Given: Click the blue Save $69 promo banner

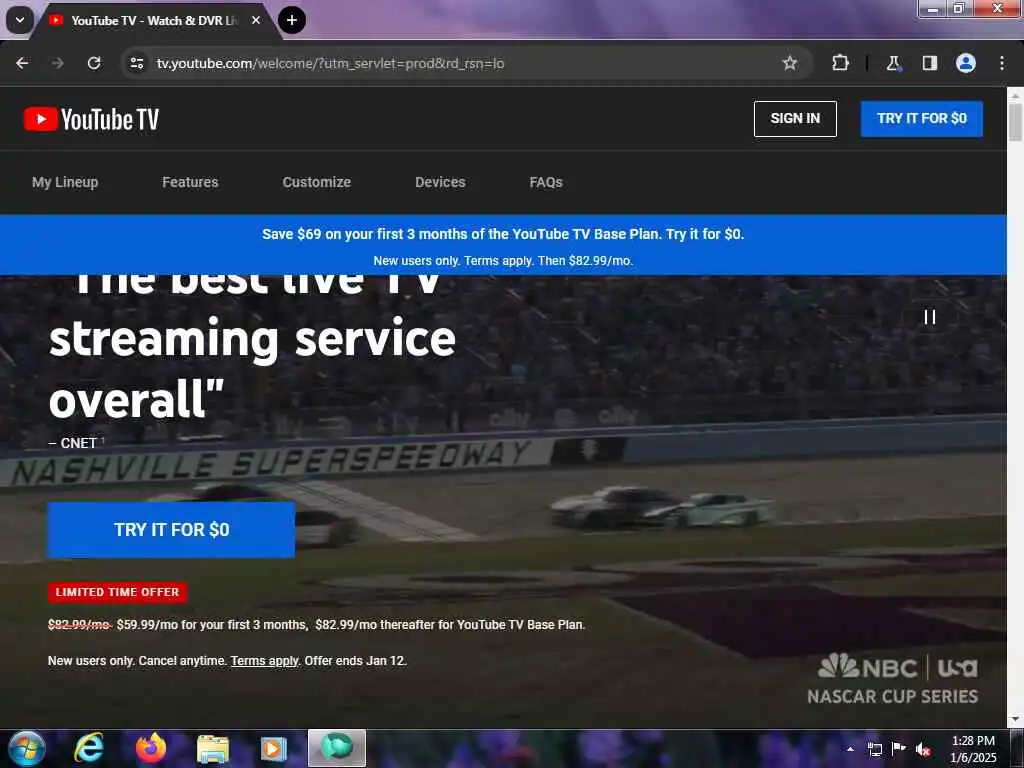Looking at the screenshot, I should tap(503, 245).
